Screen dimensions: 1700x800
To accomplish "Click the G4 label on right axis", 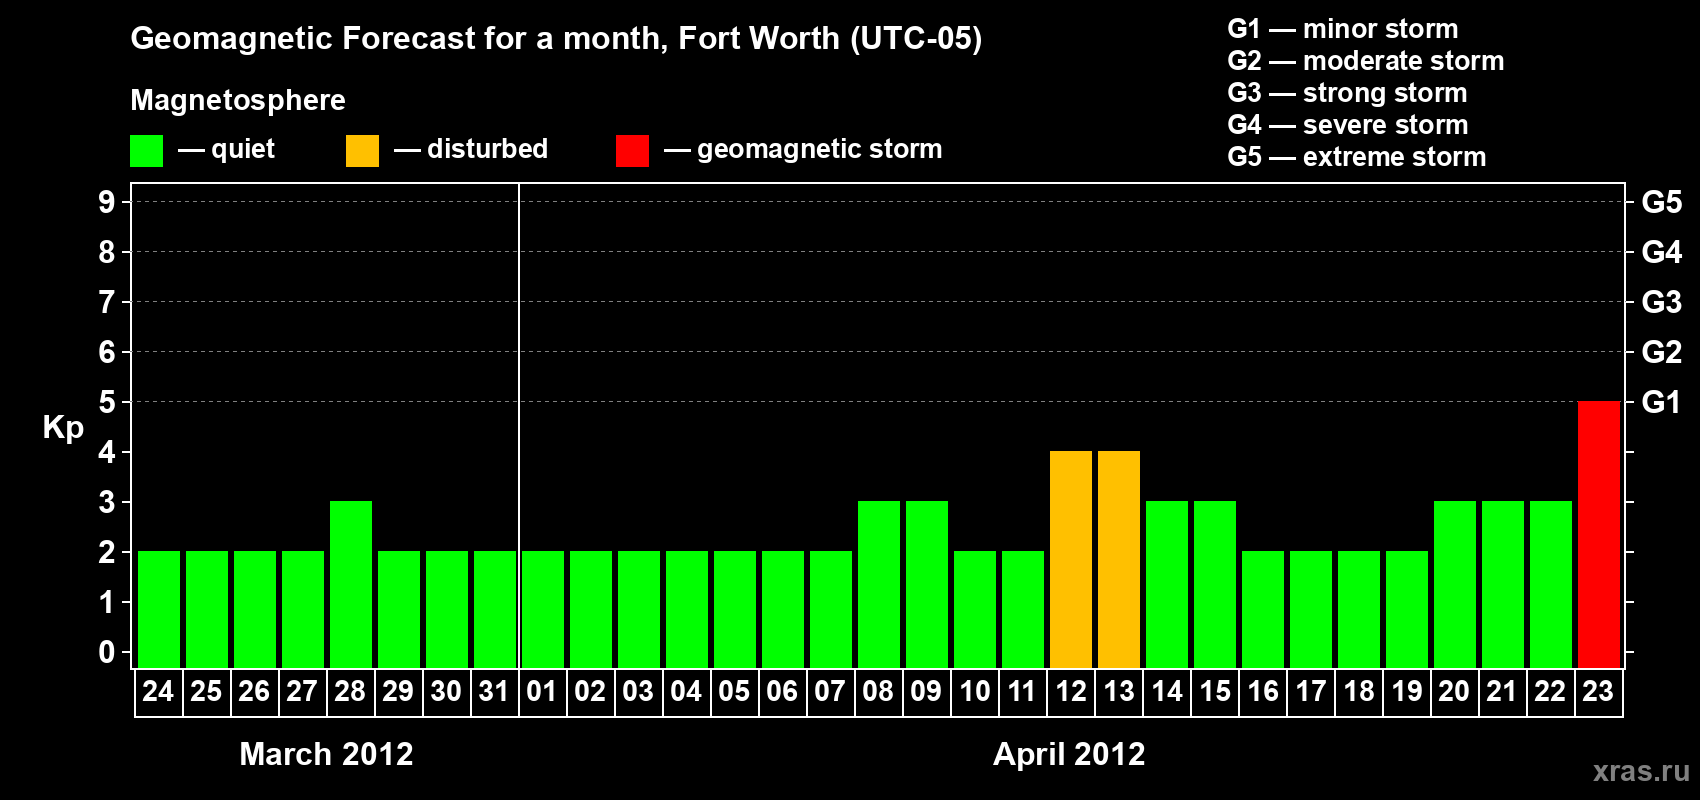I will coord(1662,252).
